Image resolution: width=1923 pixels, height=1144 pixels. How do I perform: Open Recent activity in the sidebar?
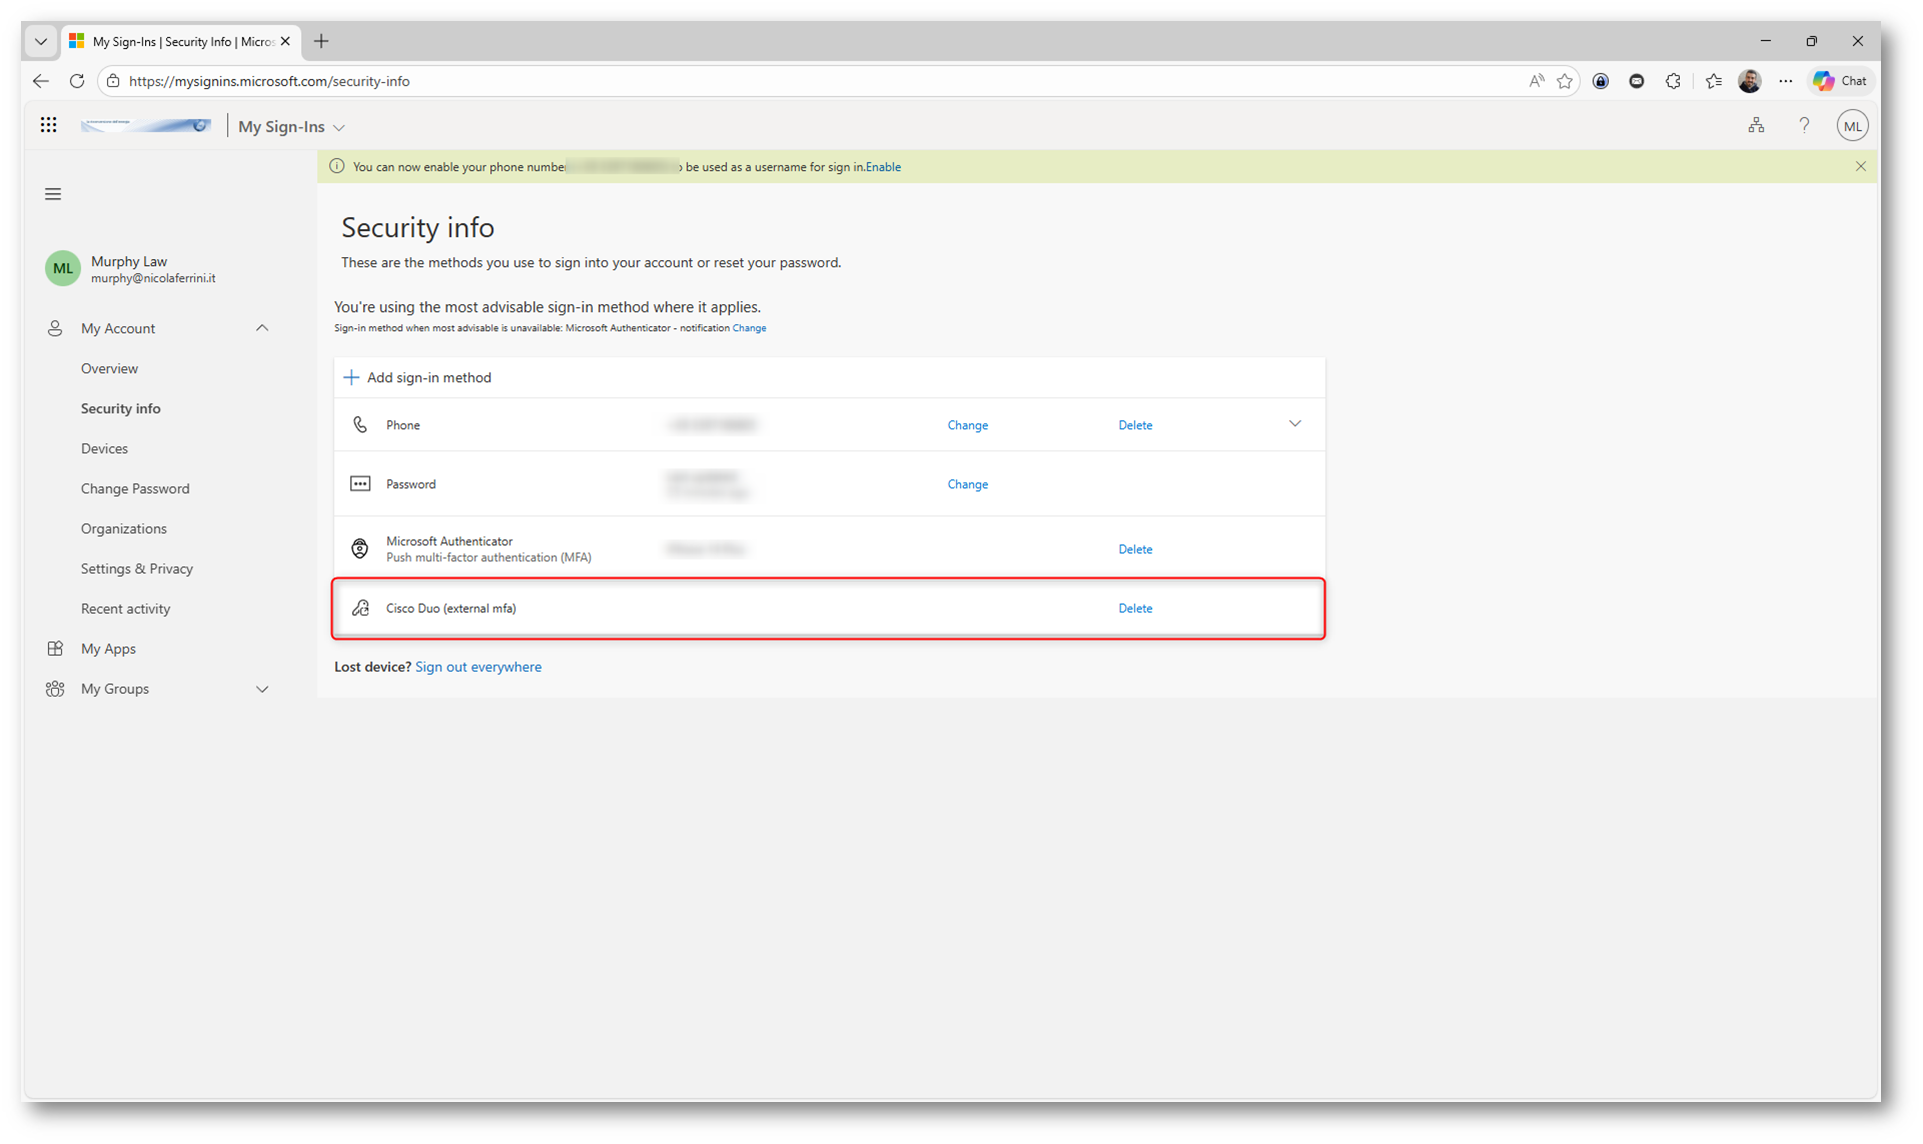(x=125, y=608)
